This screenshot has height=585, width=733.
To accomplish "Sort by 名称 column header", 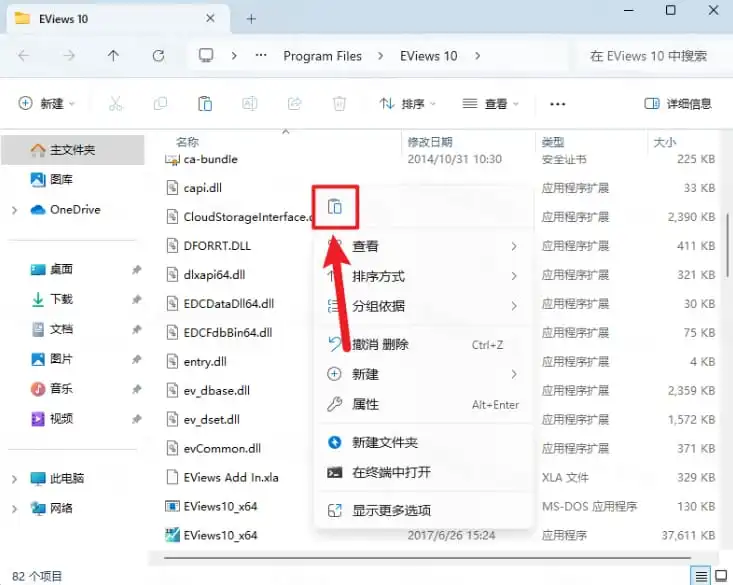I will [x=187, y=142].
